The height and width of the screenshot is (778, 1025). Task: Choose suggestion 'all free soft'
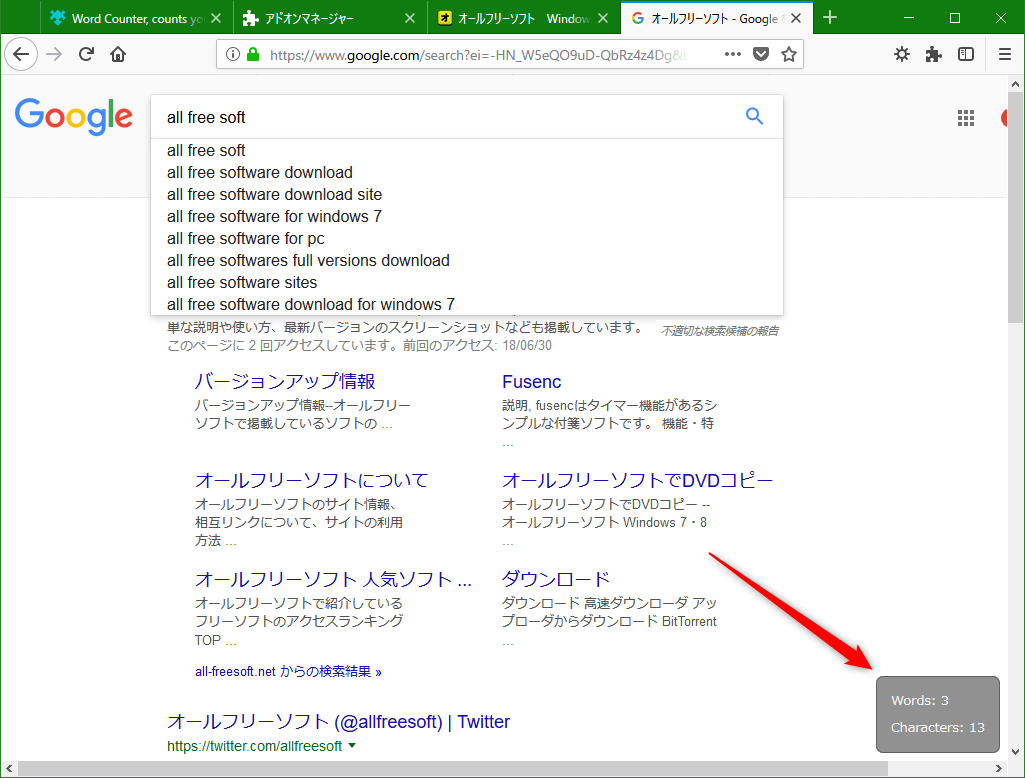(x=467, y=150)
